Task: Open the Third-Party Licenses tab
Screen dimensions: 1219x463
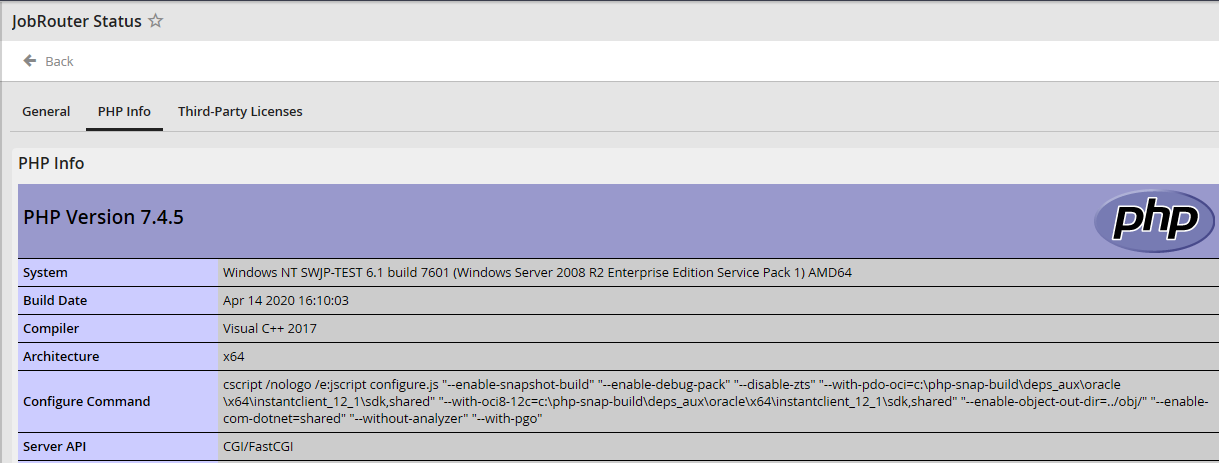Action: (x=240, y=111)
